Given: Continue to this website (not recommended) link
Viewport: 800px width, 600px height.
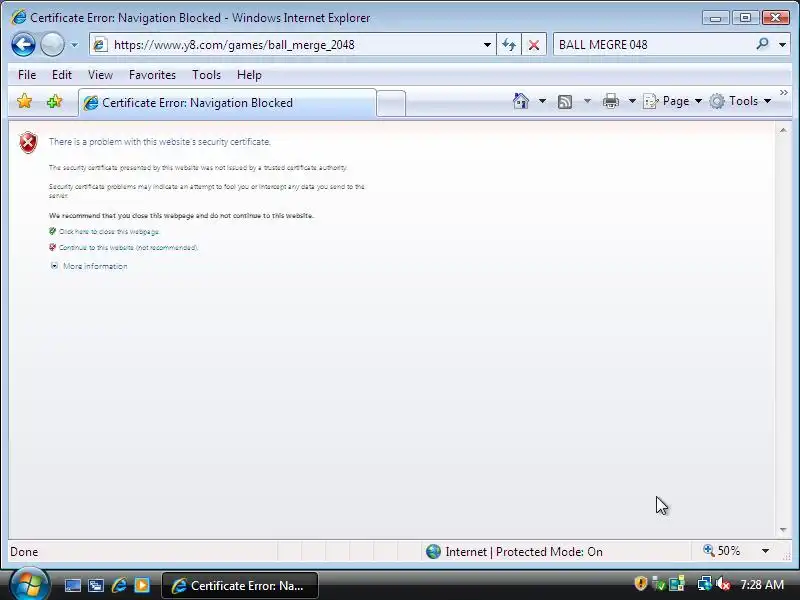Looking at the screenshot, I should 128,247.
